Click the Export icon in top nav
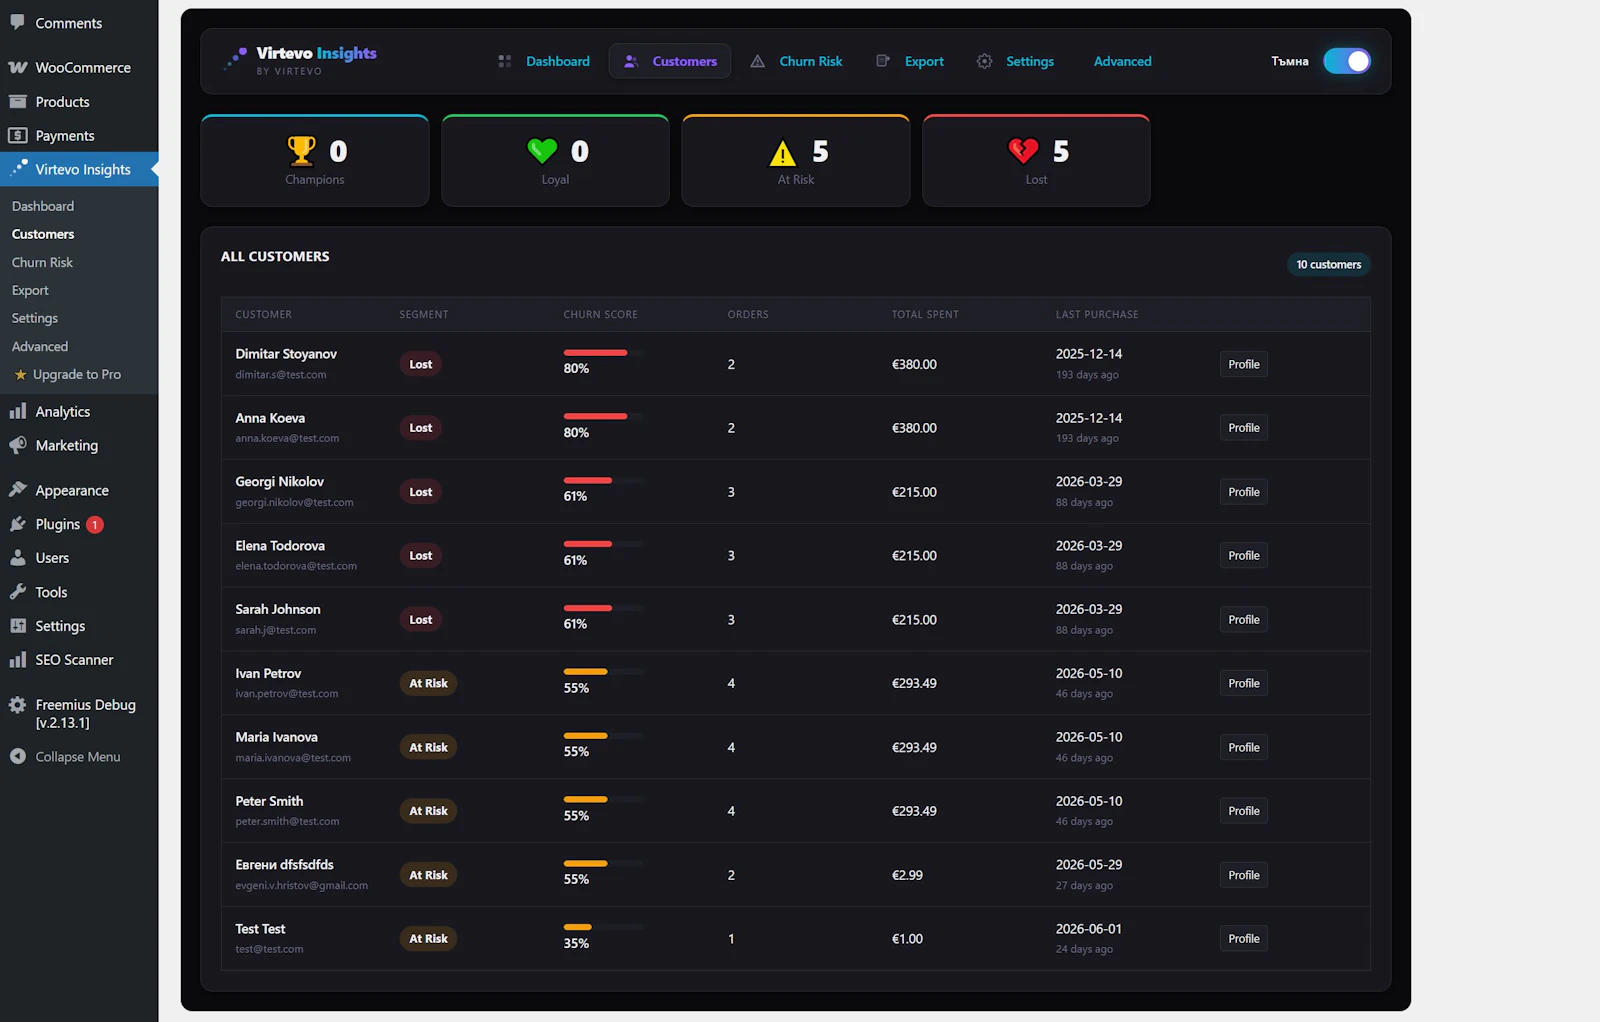This screenshot has width=1600, height=1022. tap(883, 61)
